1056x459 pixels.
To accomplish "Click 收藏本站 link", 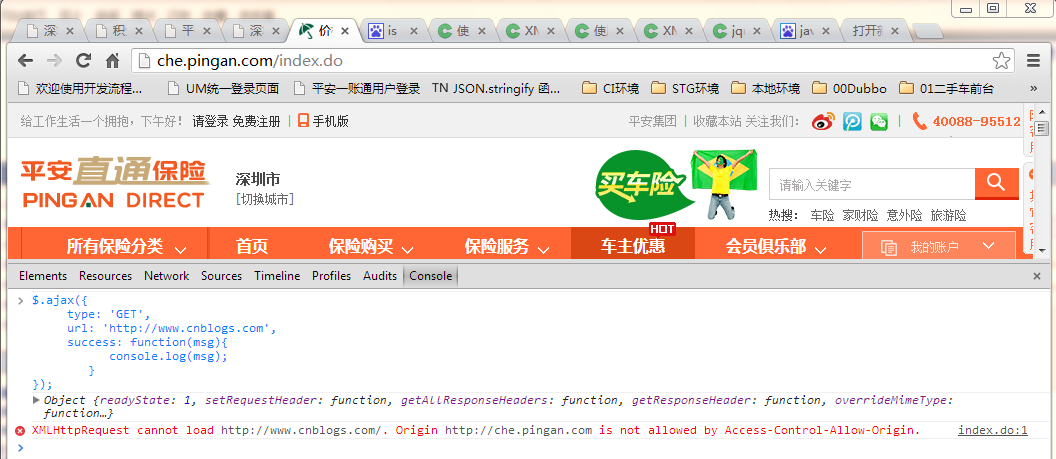I will pos(718,122).
